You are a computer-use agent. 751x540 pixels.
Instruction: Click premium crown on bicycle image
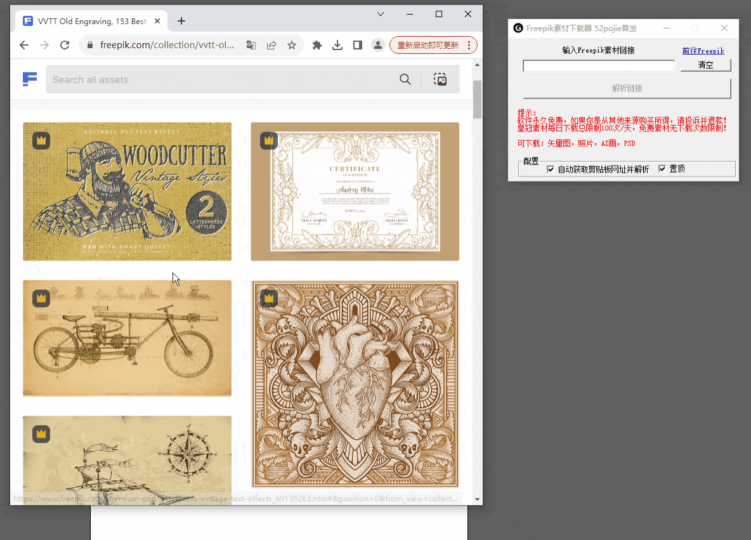coord(41,298)
